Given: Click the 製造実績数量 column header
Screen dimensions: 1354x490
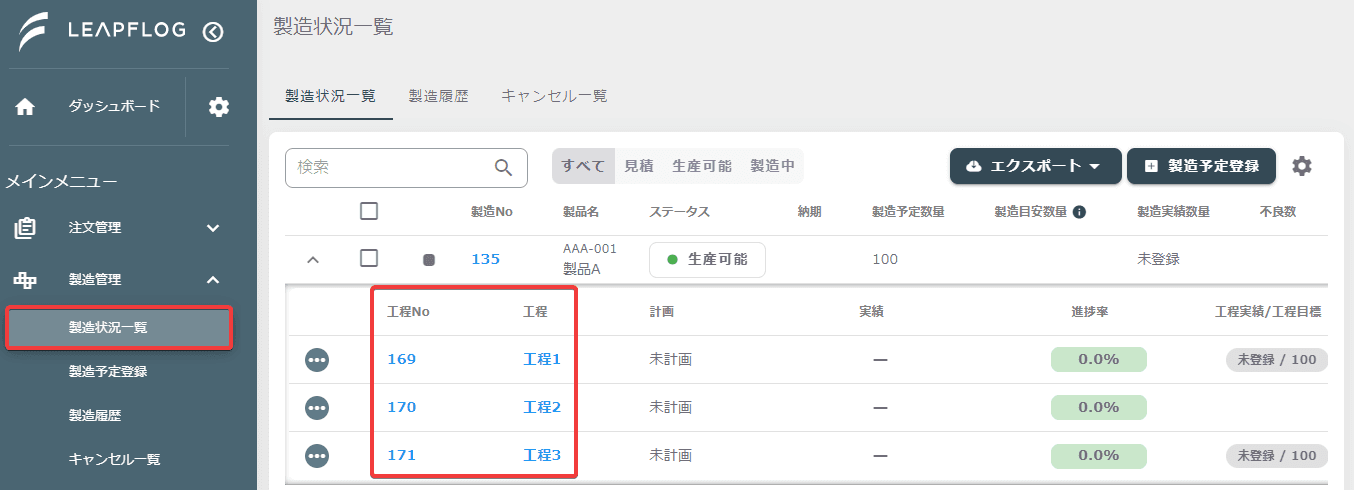Looking at the screenshot, I should pos(1174,212).
